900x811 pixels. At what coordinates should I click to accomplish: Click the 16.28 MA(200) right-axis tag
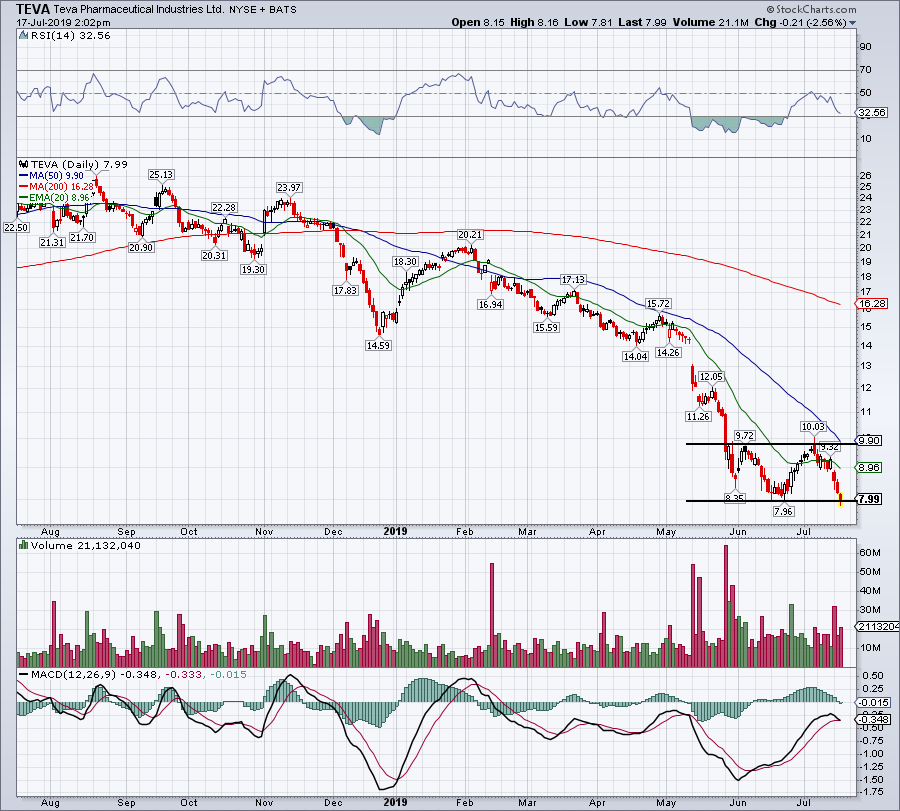click(x=871, y=303)
